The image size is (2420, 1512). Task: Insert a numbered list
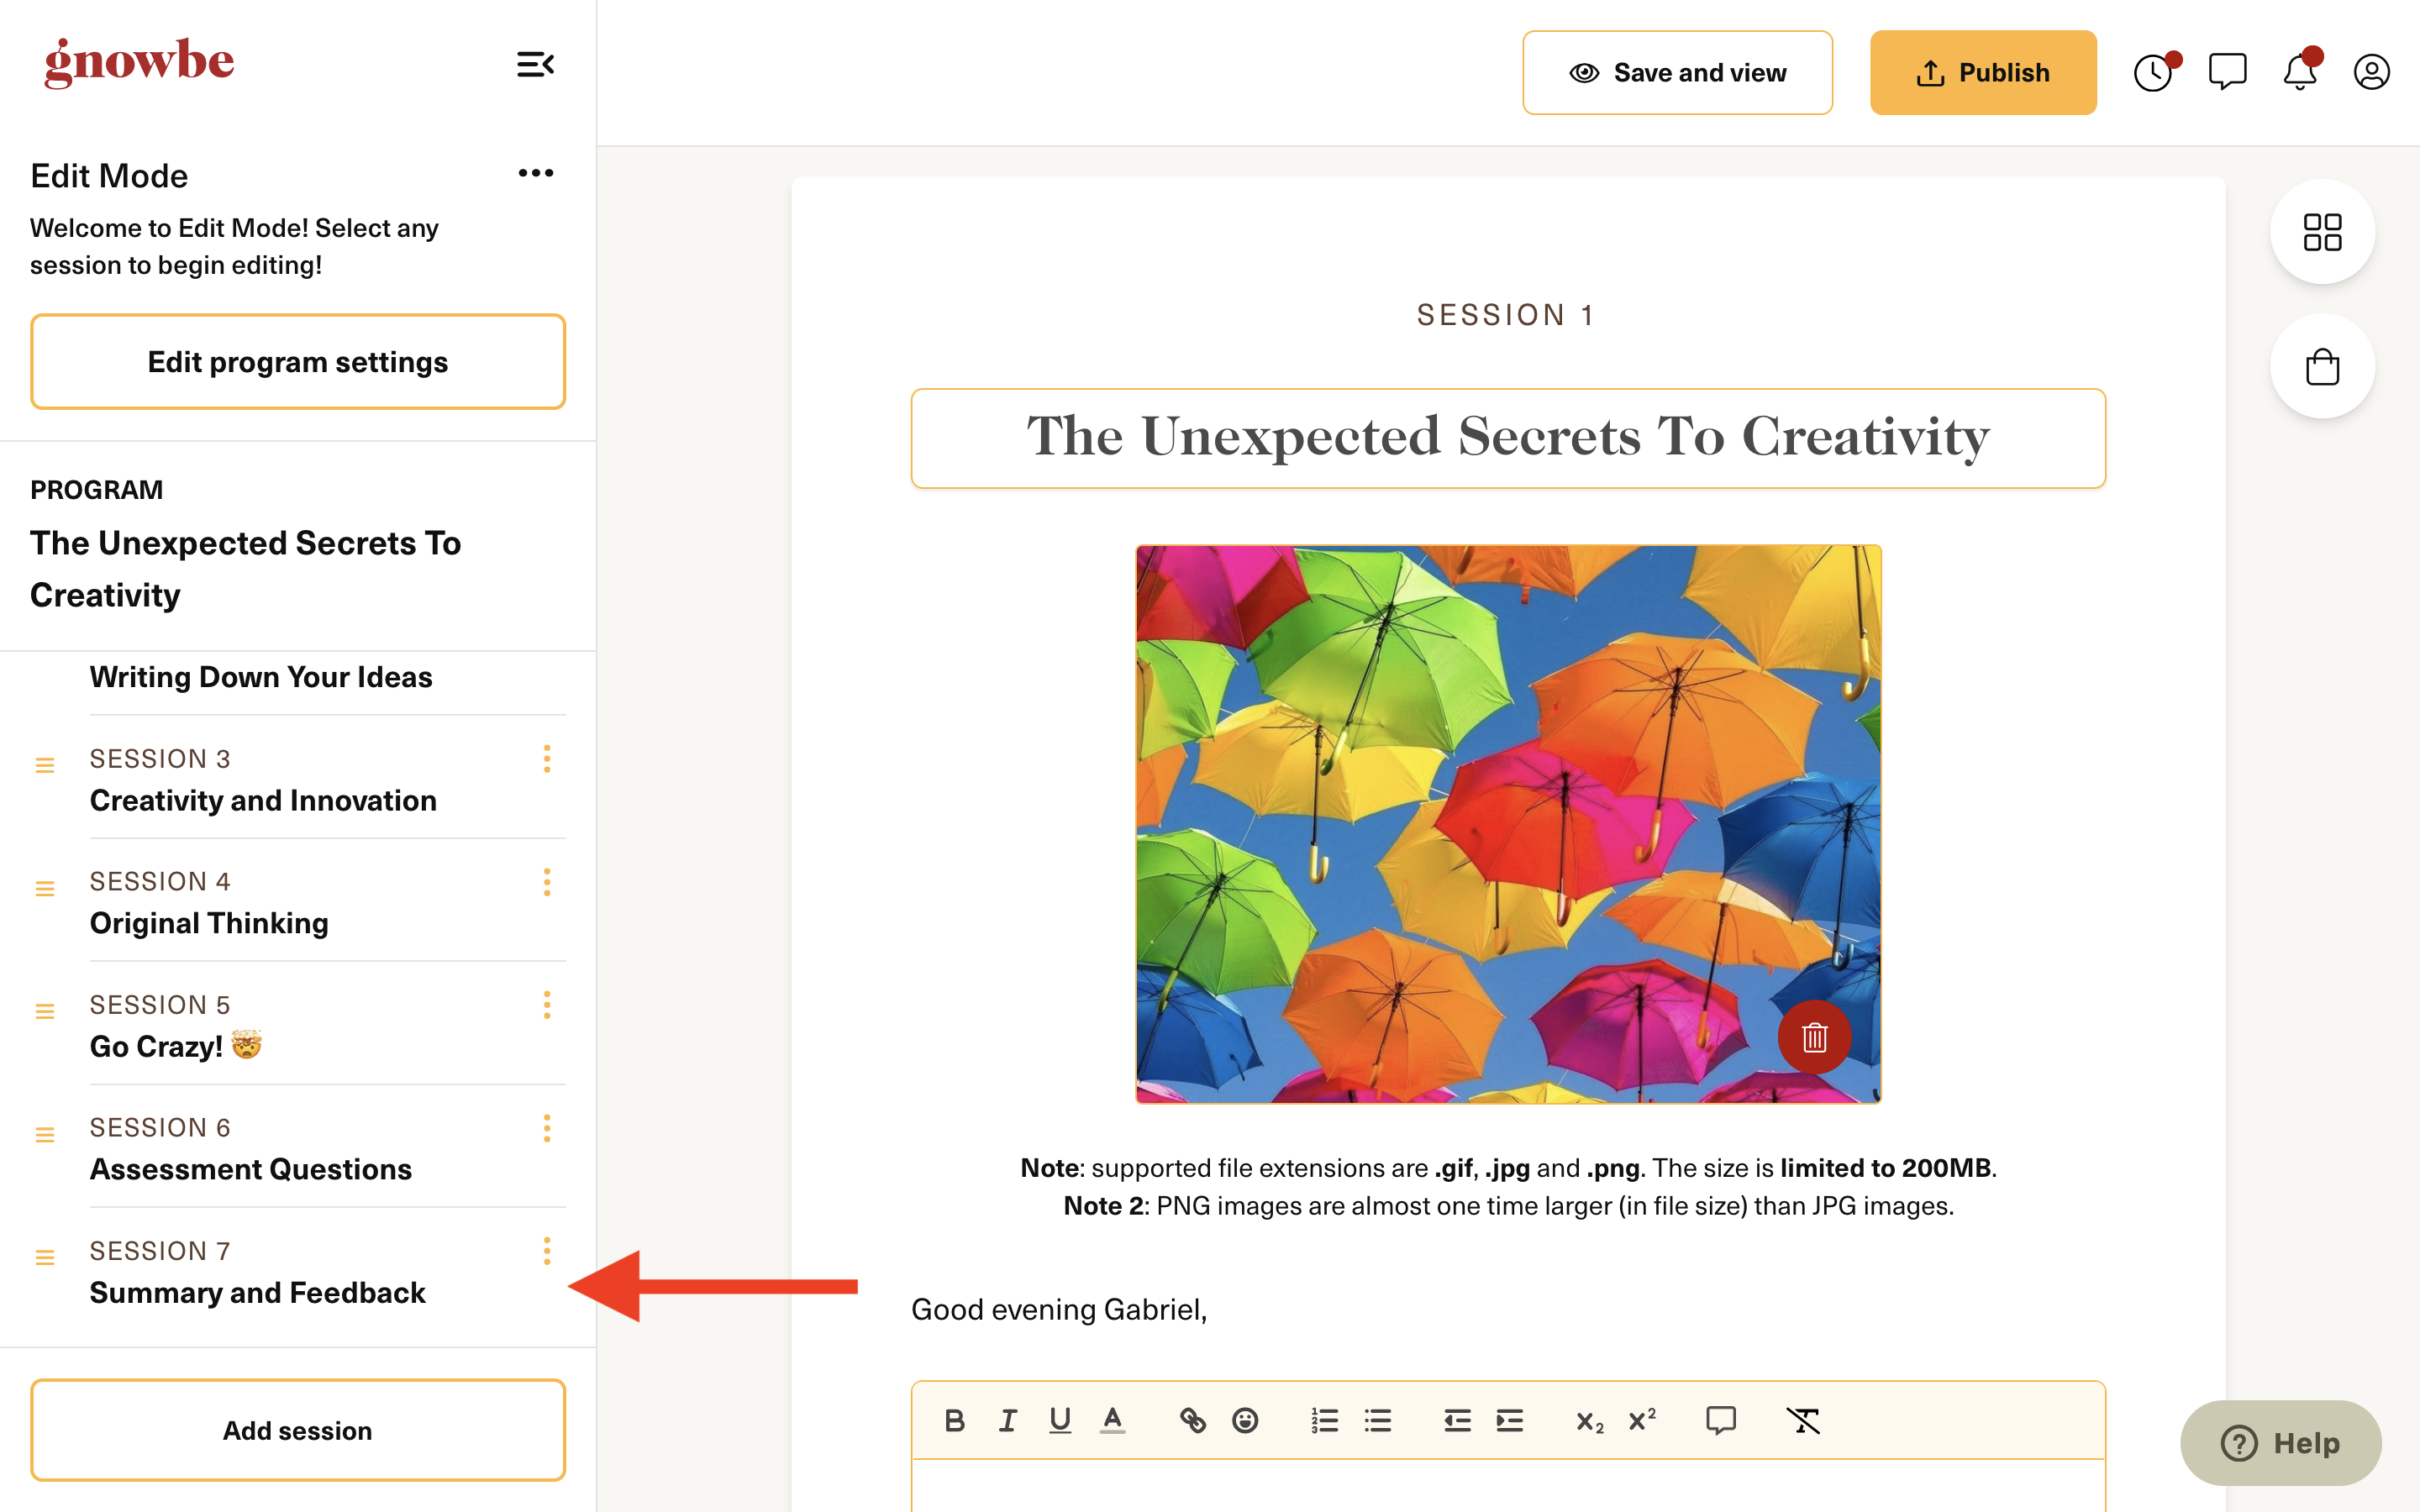click(1325, 1420)
